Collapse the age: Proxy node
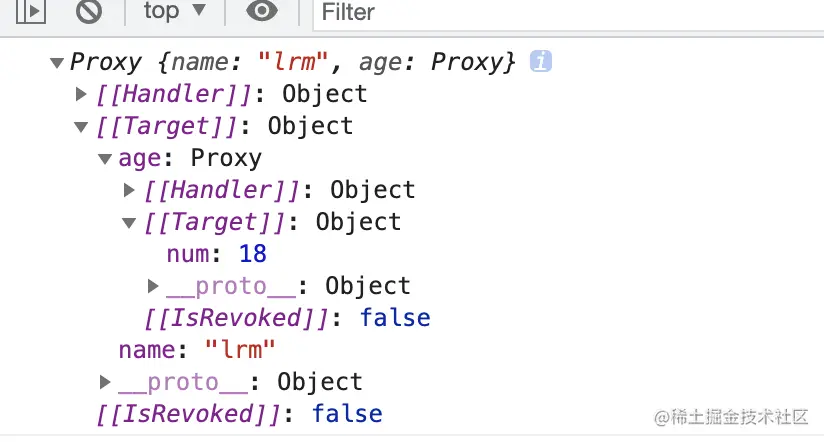824x442 pixels. click(105, 159)
